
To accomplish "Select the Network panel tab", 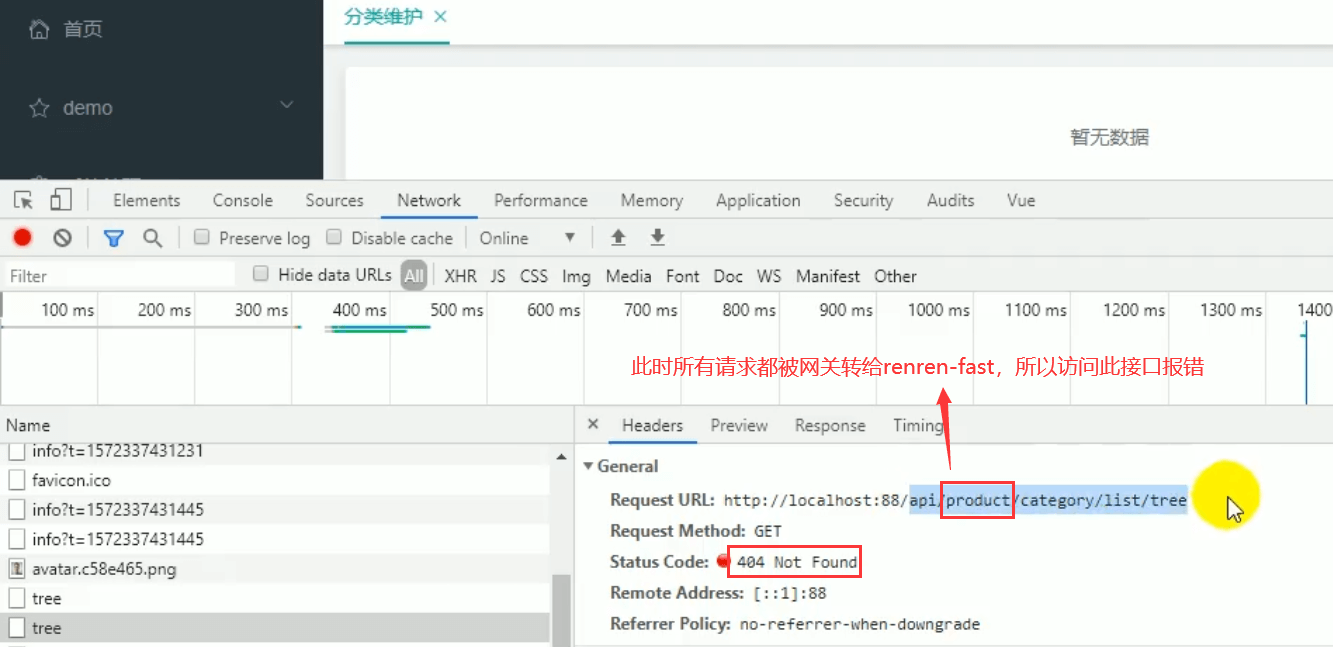I will point(429,200).
